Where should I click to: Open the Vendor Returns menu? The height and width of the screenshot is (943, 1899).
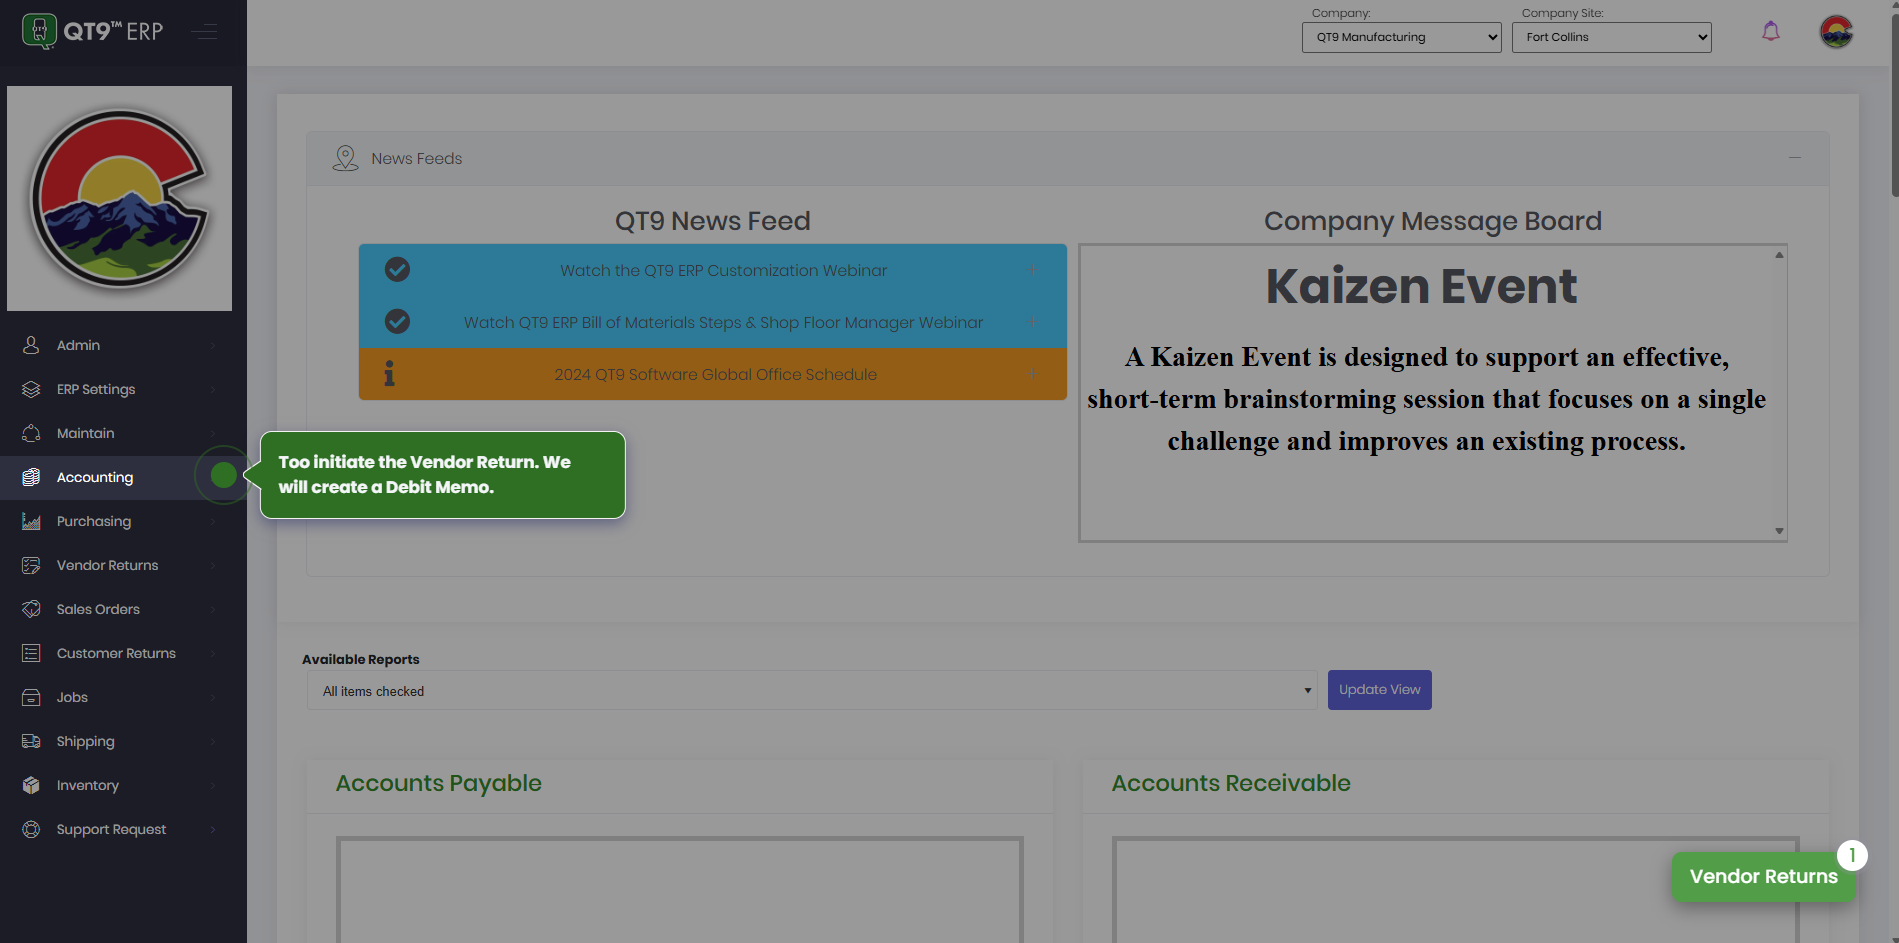[107, 565]
